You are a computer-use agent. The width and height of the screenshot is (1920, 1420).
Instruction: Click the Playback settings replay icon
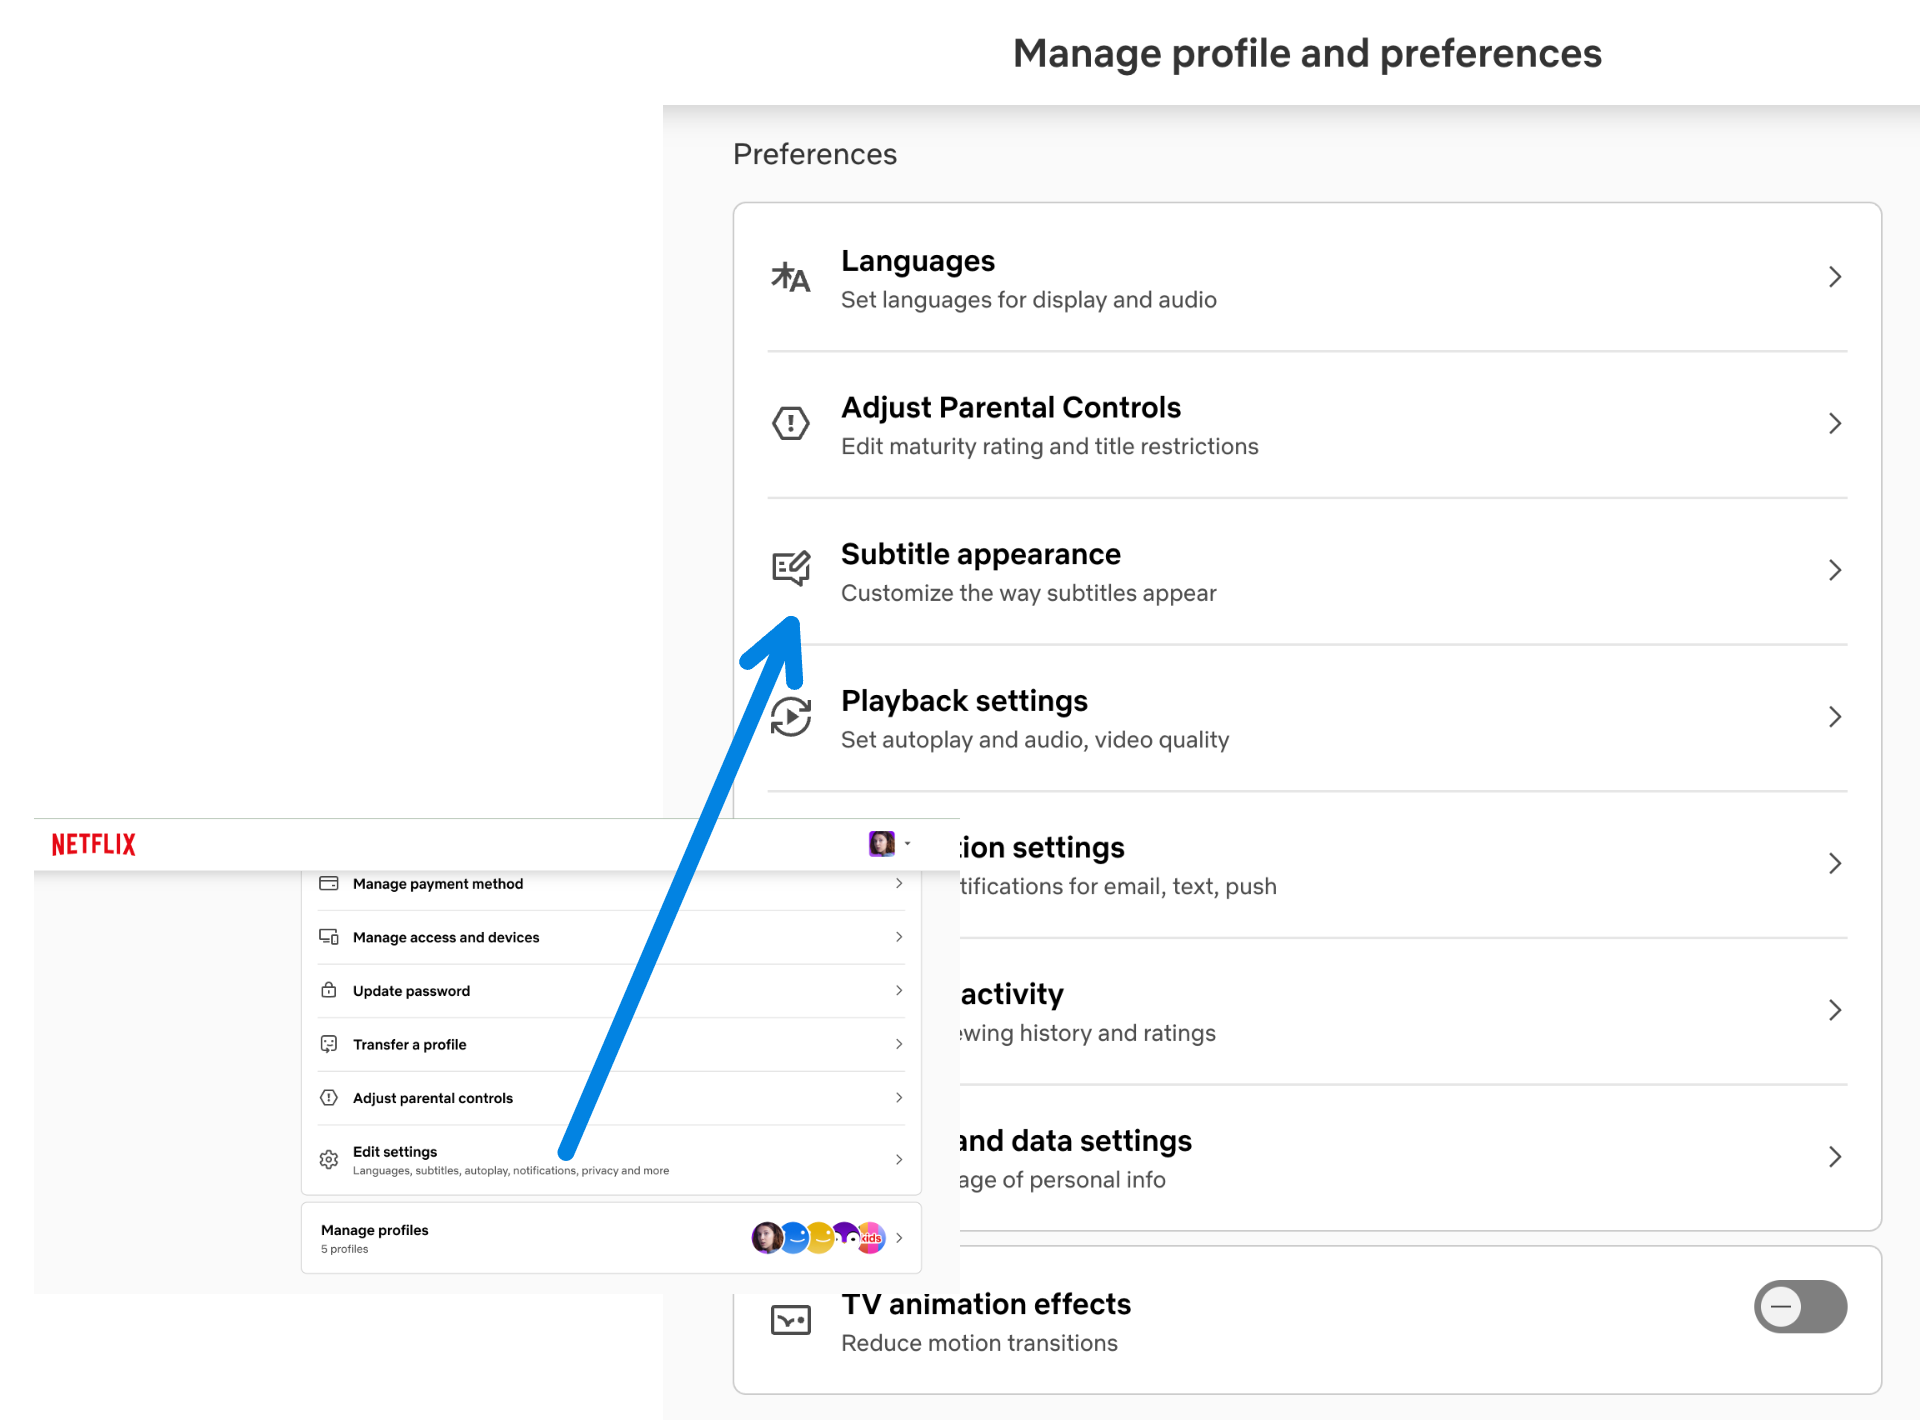tap(791, 717)
